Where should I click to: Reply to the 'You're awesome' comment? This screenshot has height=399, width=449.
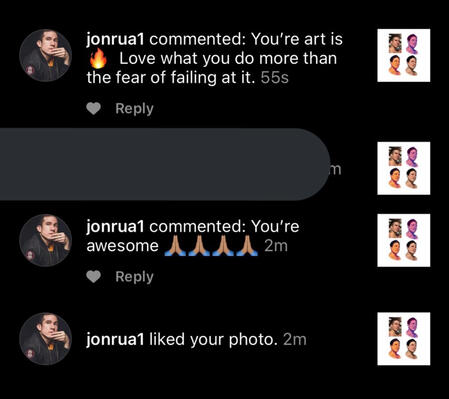point(134,277)
